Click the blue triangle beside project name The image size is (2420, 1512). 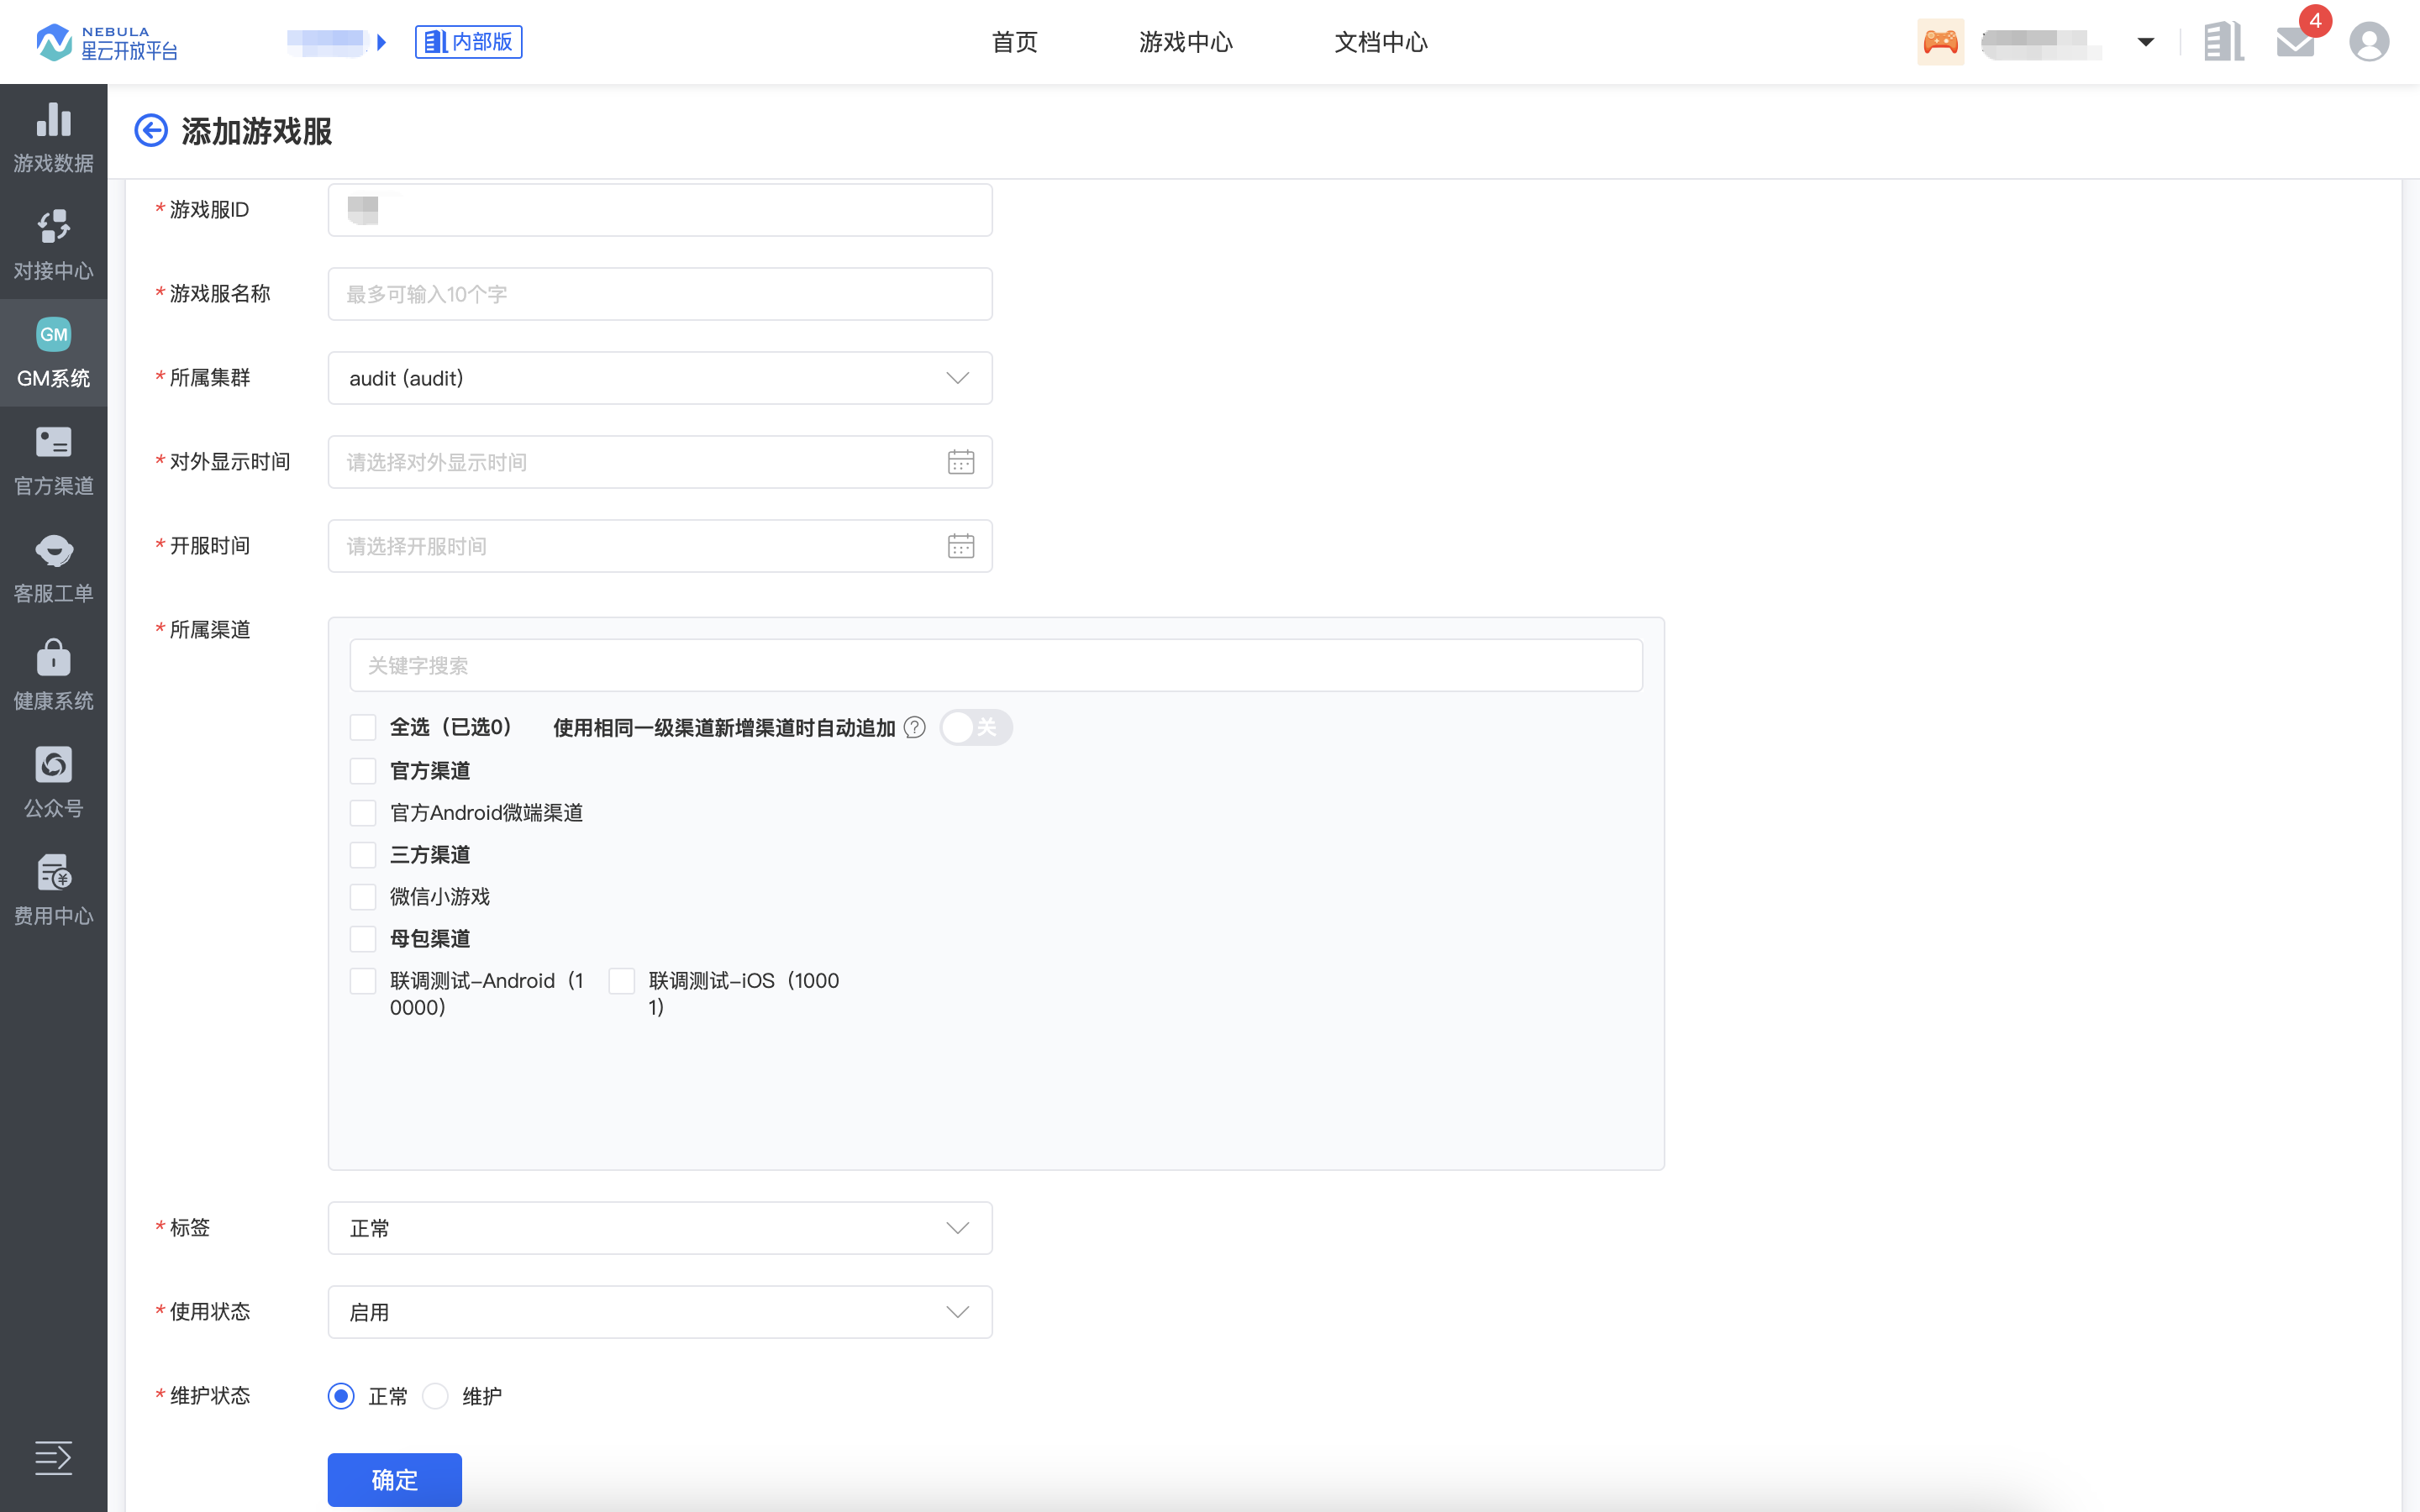381,42
